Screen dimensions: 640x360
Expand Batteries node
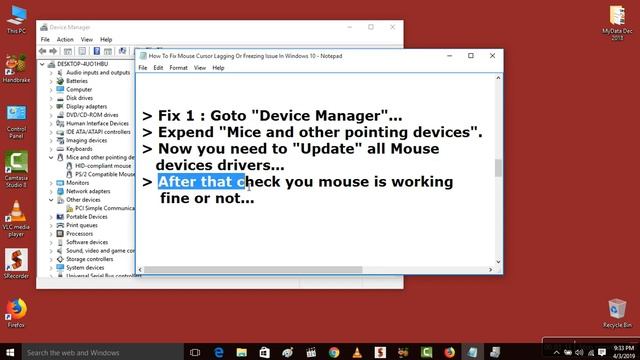pos(51,81)
